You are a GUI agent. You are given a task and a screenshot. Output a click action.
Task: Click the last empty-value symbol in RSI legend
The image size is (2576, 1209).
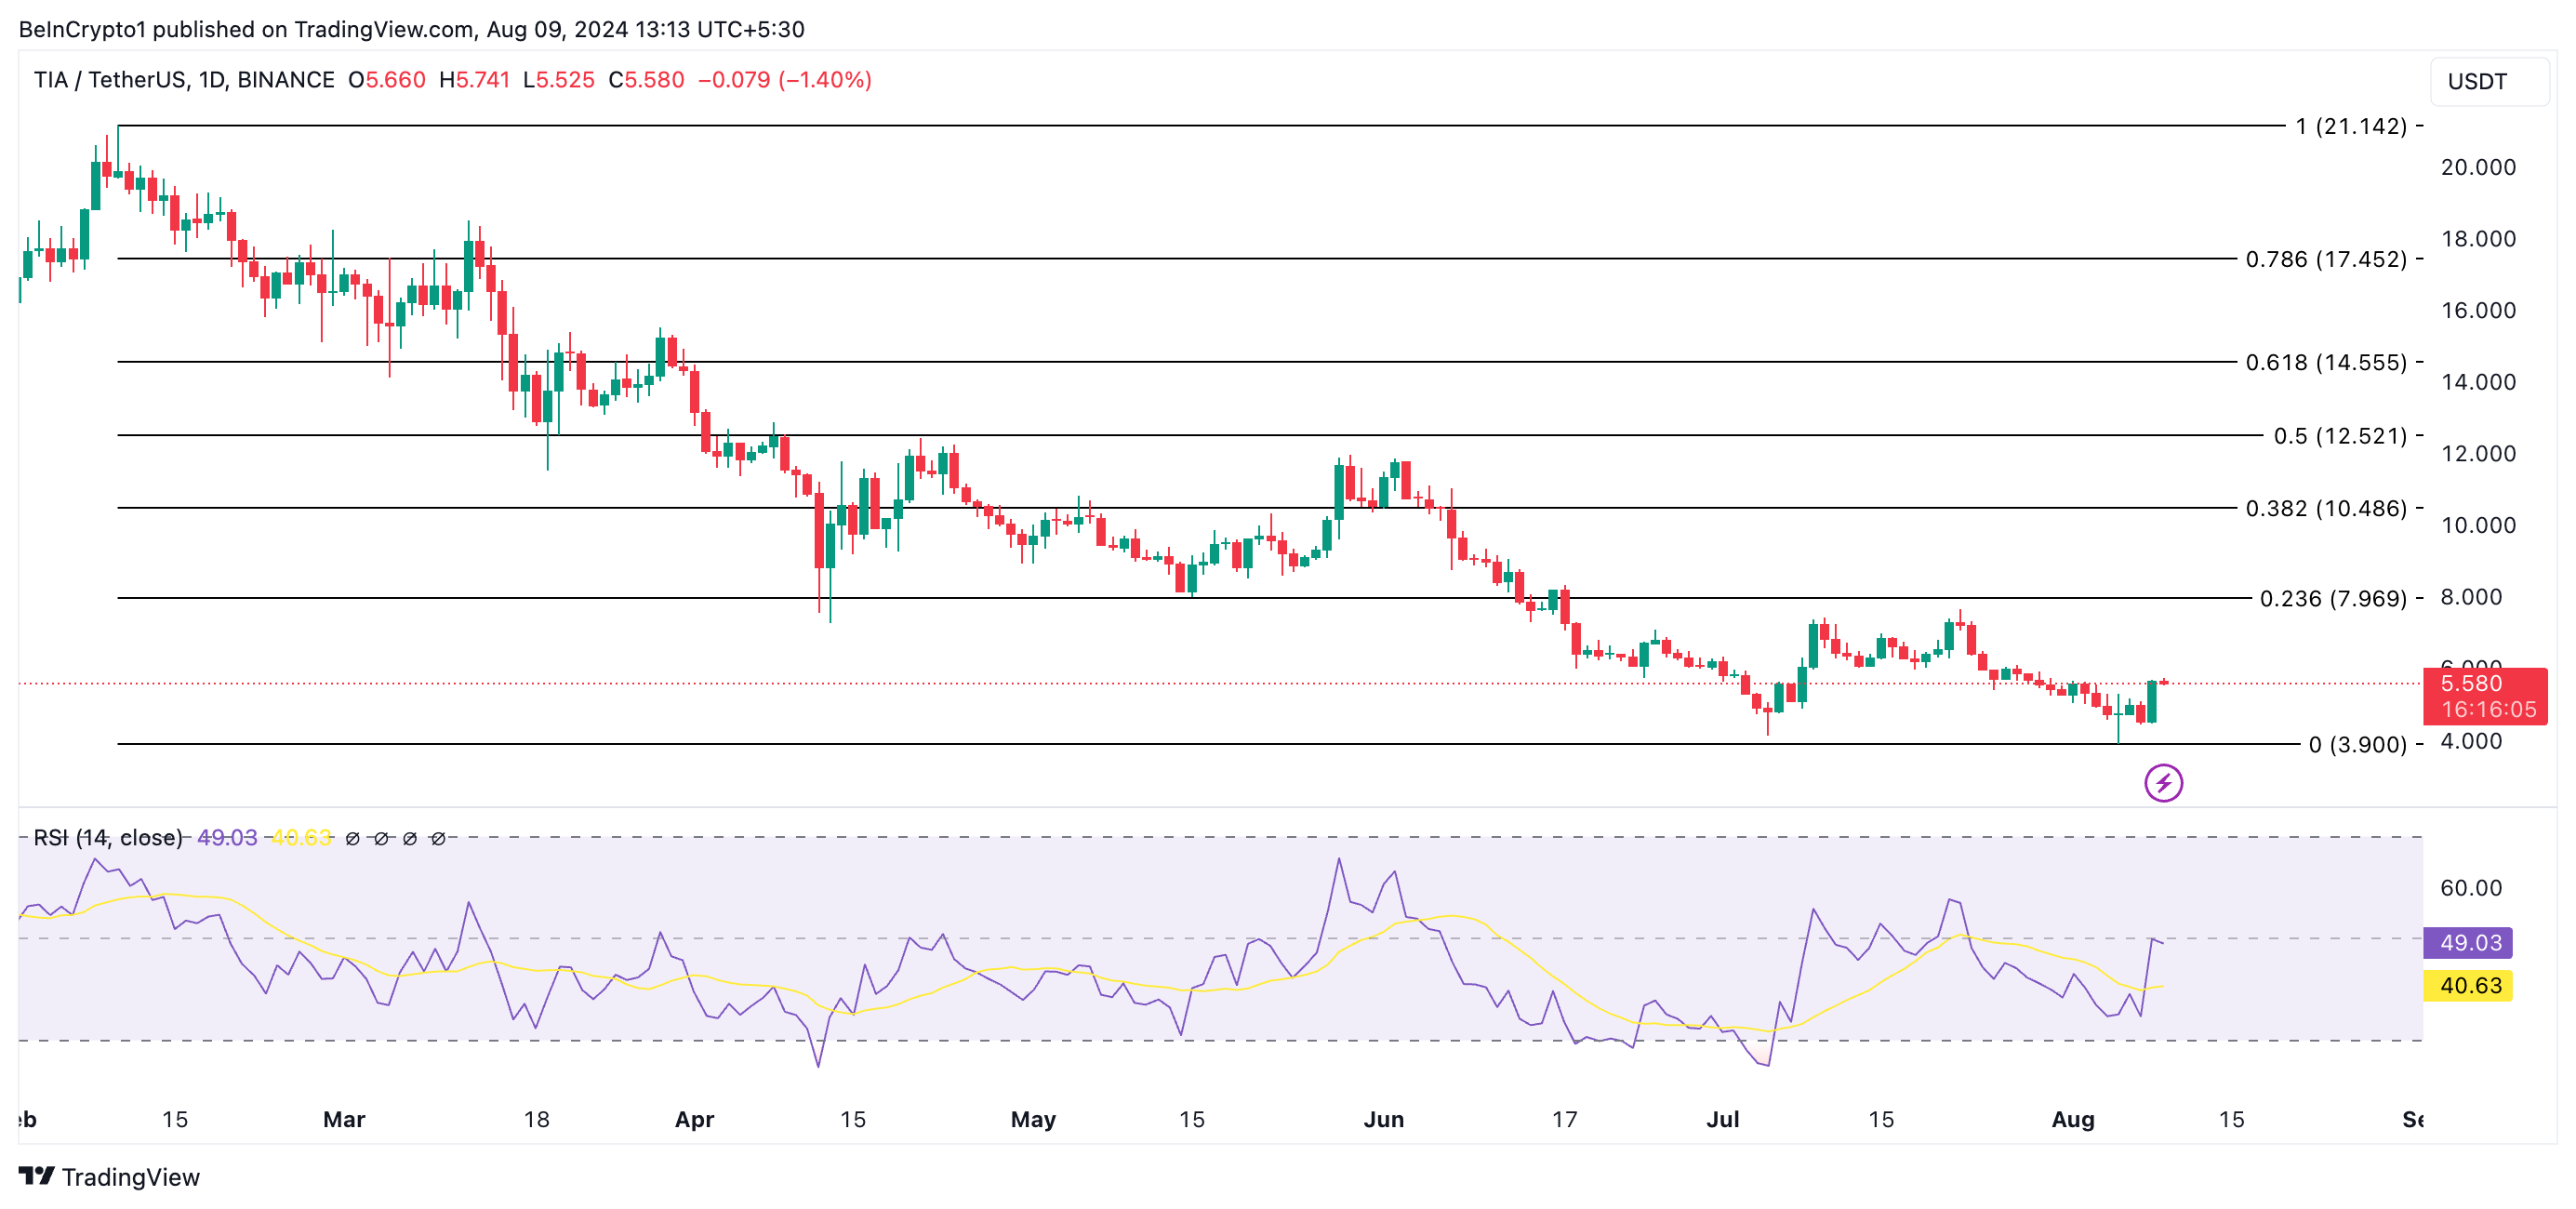click(x=438, y=838)
